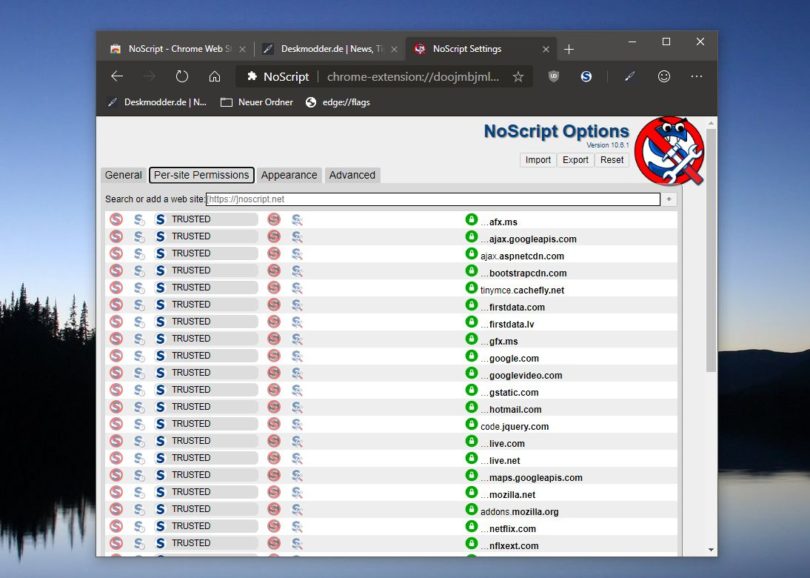Go back with the back arrow
Screen dimensions: 810x578
pyautogui.click(x=117, y=76)
